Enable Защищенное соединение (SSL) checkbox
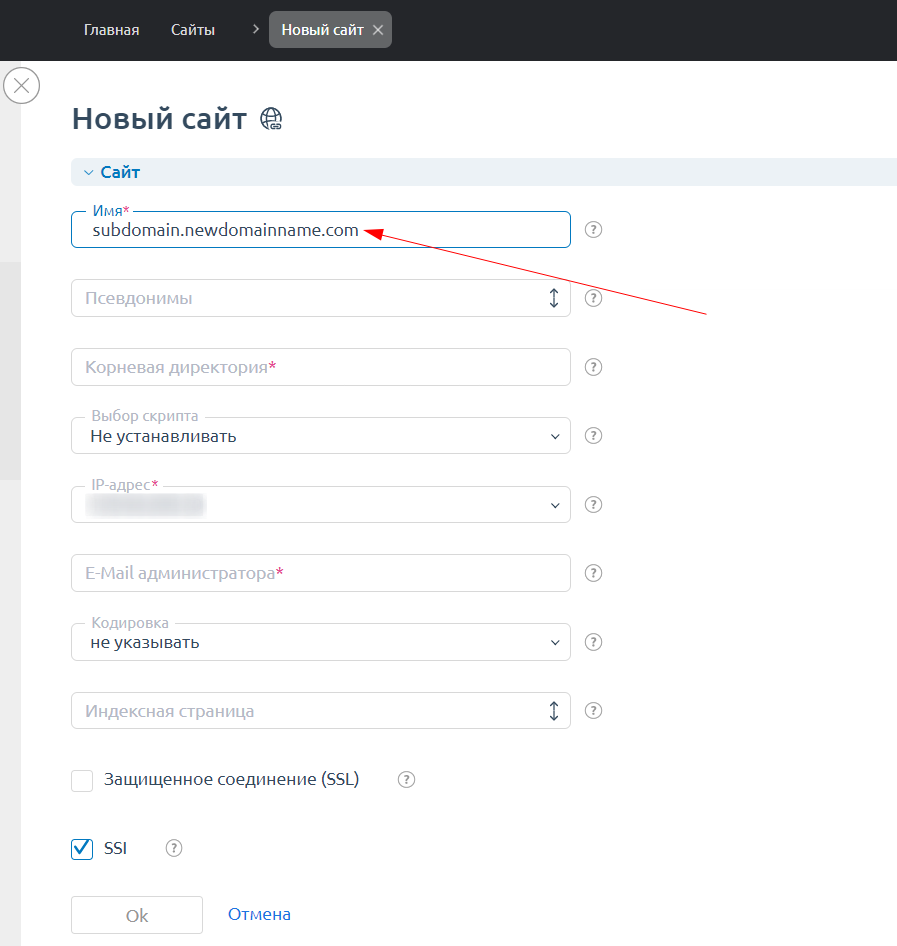897x946 pixels. tap(82, 781)
